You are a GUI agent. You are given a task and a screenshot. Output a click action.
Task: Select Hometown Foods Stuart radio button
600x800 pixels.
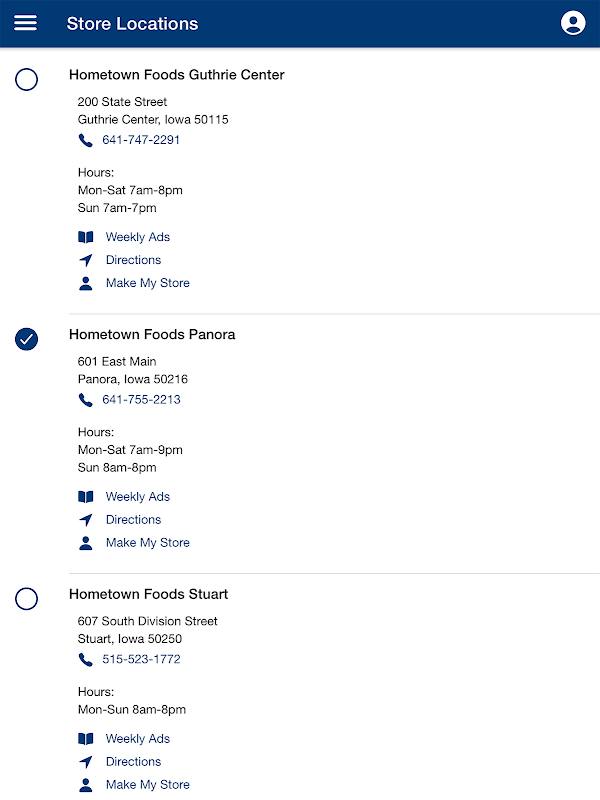click(x=27, y=599)
